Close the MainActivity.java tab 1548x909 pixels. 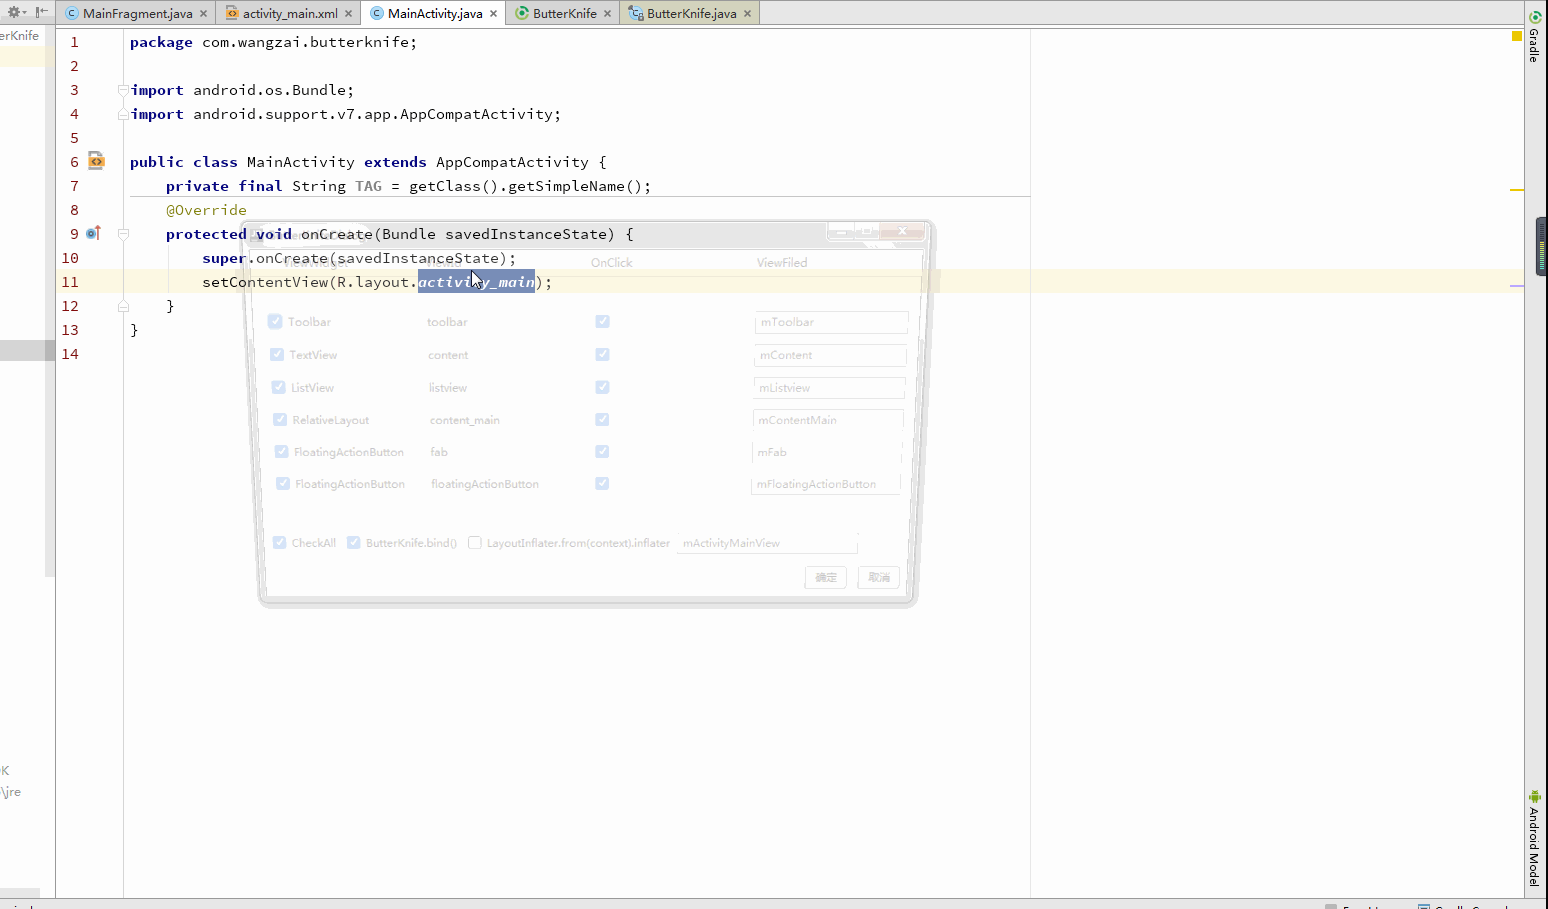(x=493, y=14)
